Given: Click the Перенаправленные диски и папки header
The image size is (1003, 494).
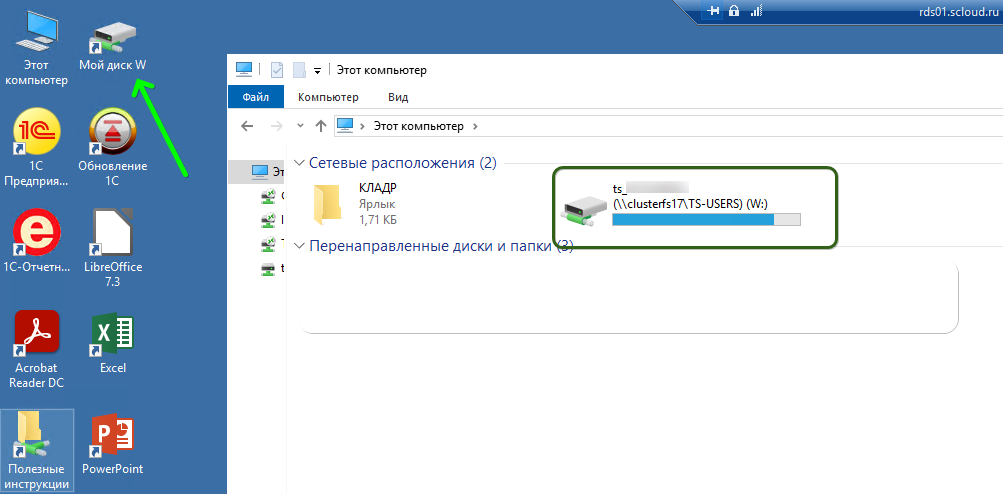Looking at the screenshot, I should (441, 246).
